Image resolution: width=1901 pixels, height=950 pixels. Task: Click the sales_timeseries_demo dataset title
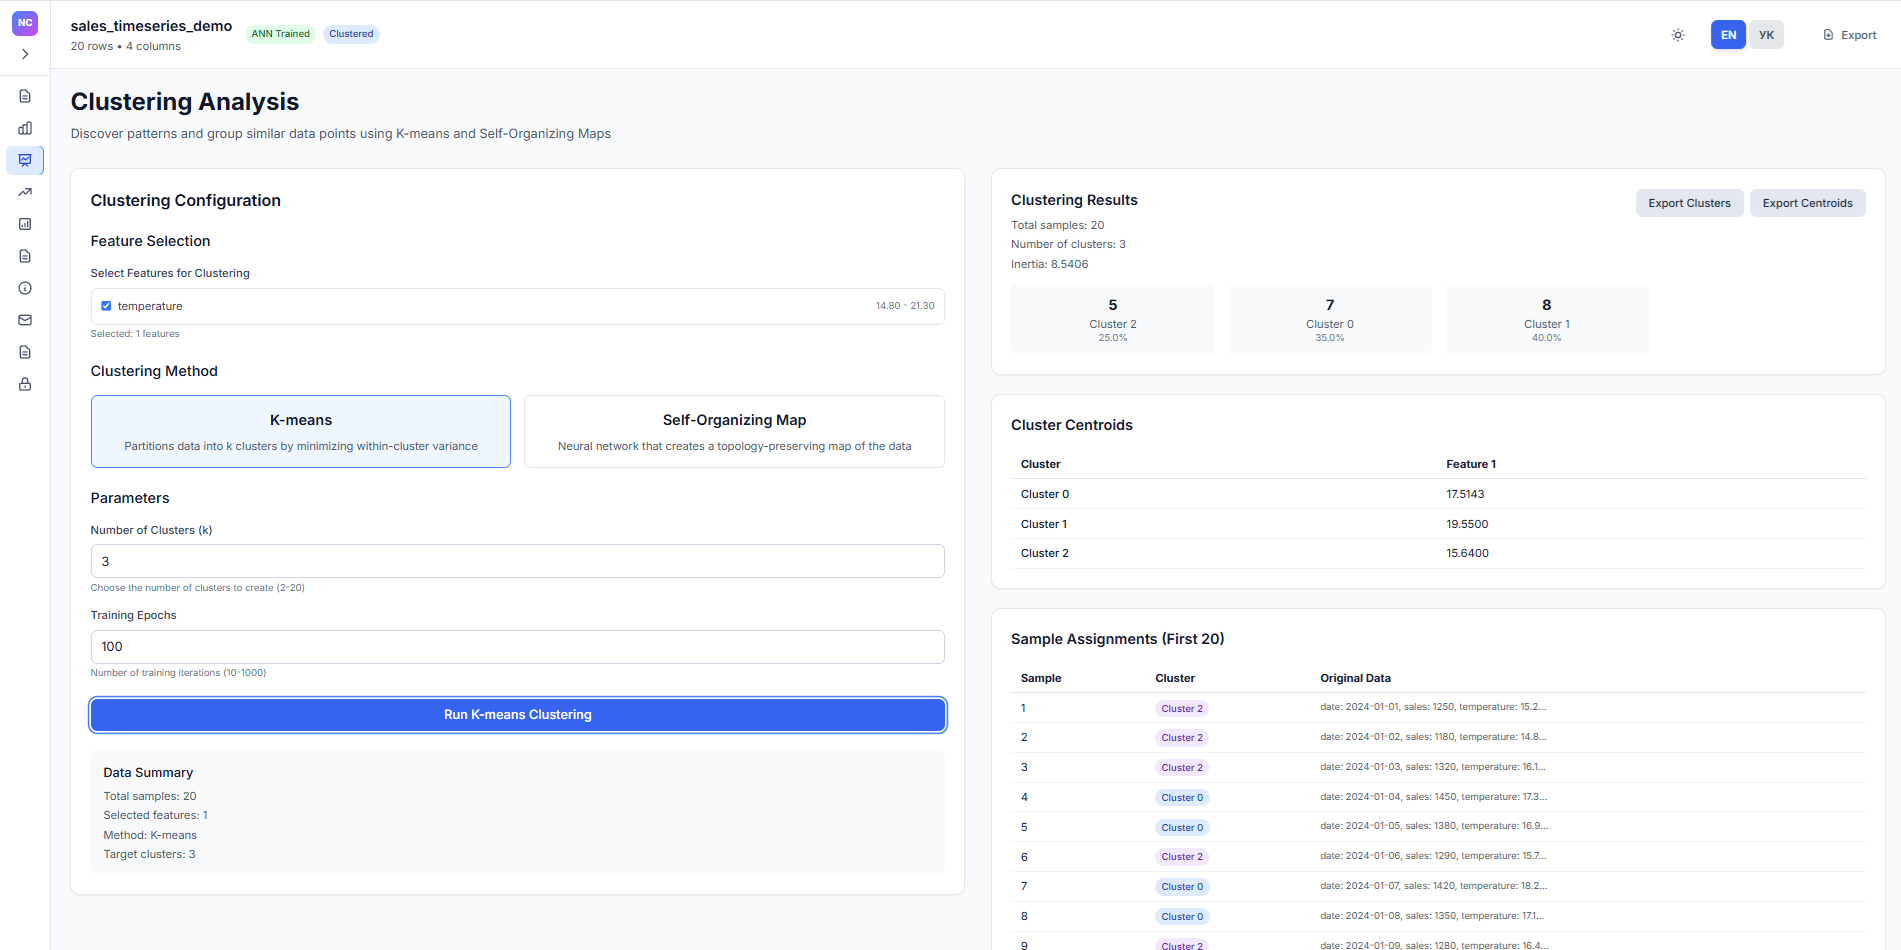pyautogui.click(x=151, y=26)
